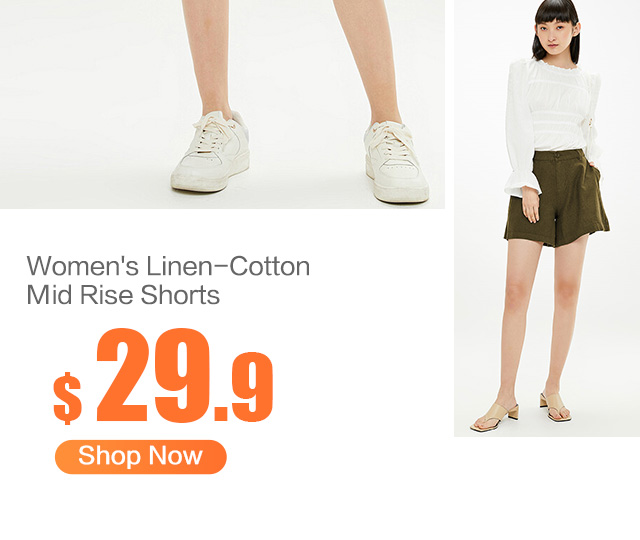This screenshot has width=640, height=540.
Task: Click the right white sneaker
Action: pos(396,162)
